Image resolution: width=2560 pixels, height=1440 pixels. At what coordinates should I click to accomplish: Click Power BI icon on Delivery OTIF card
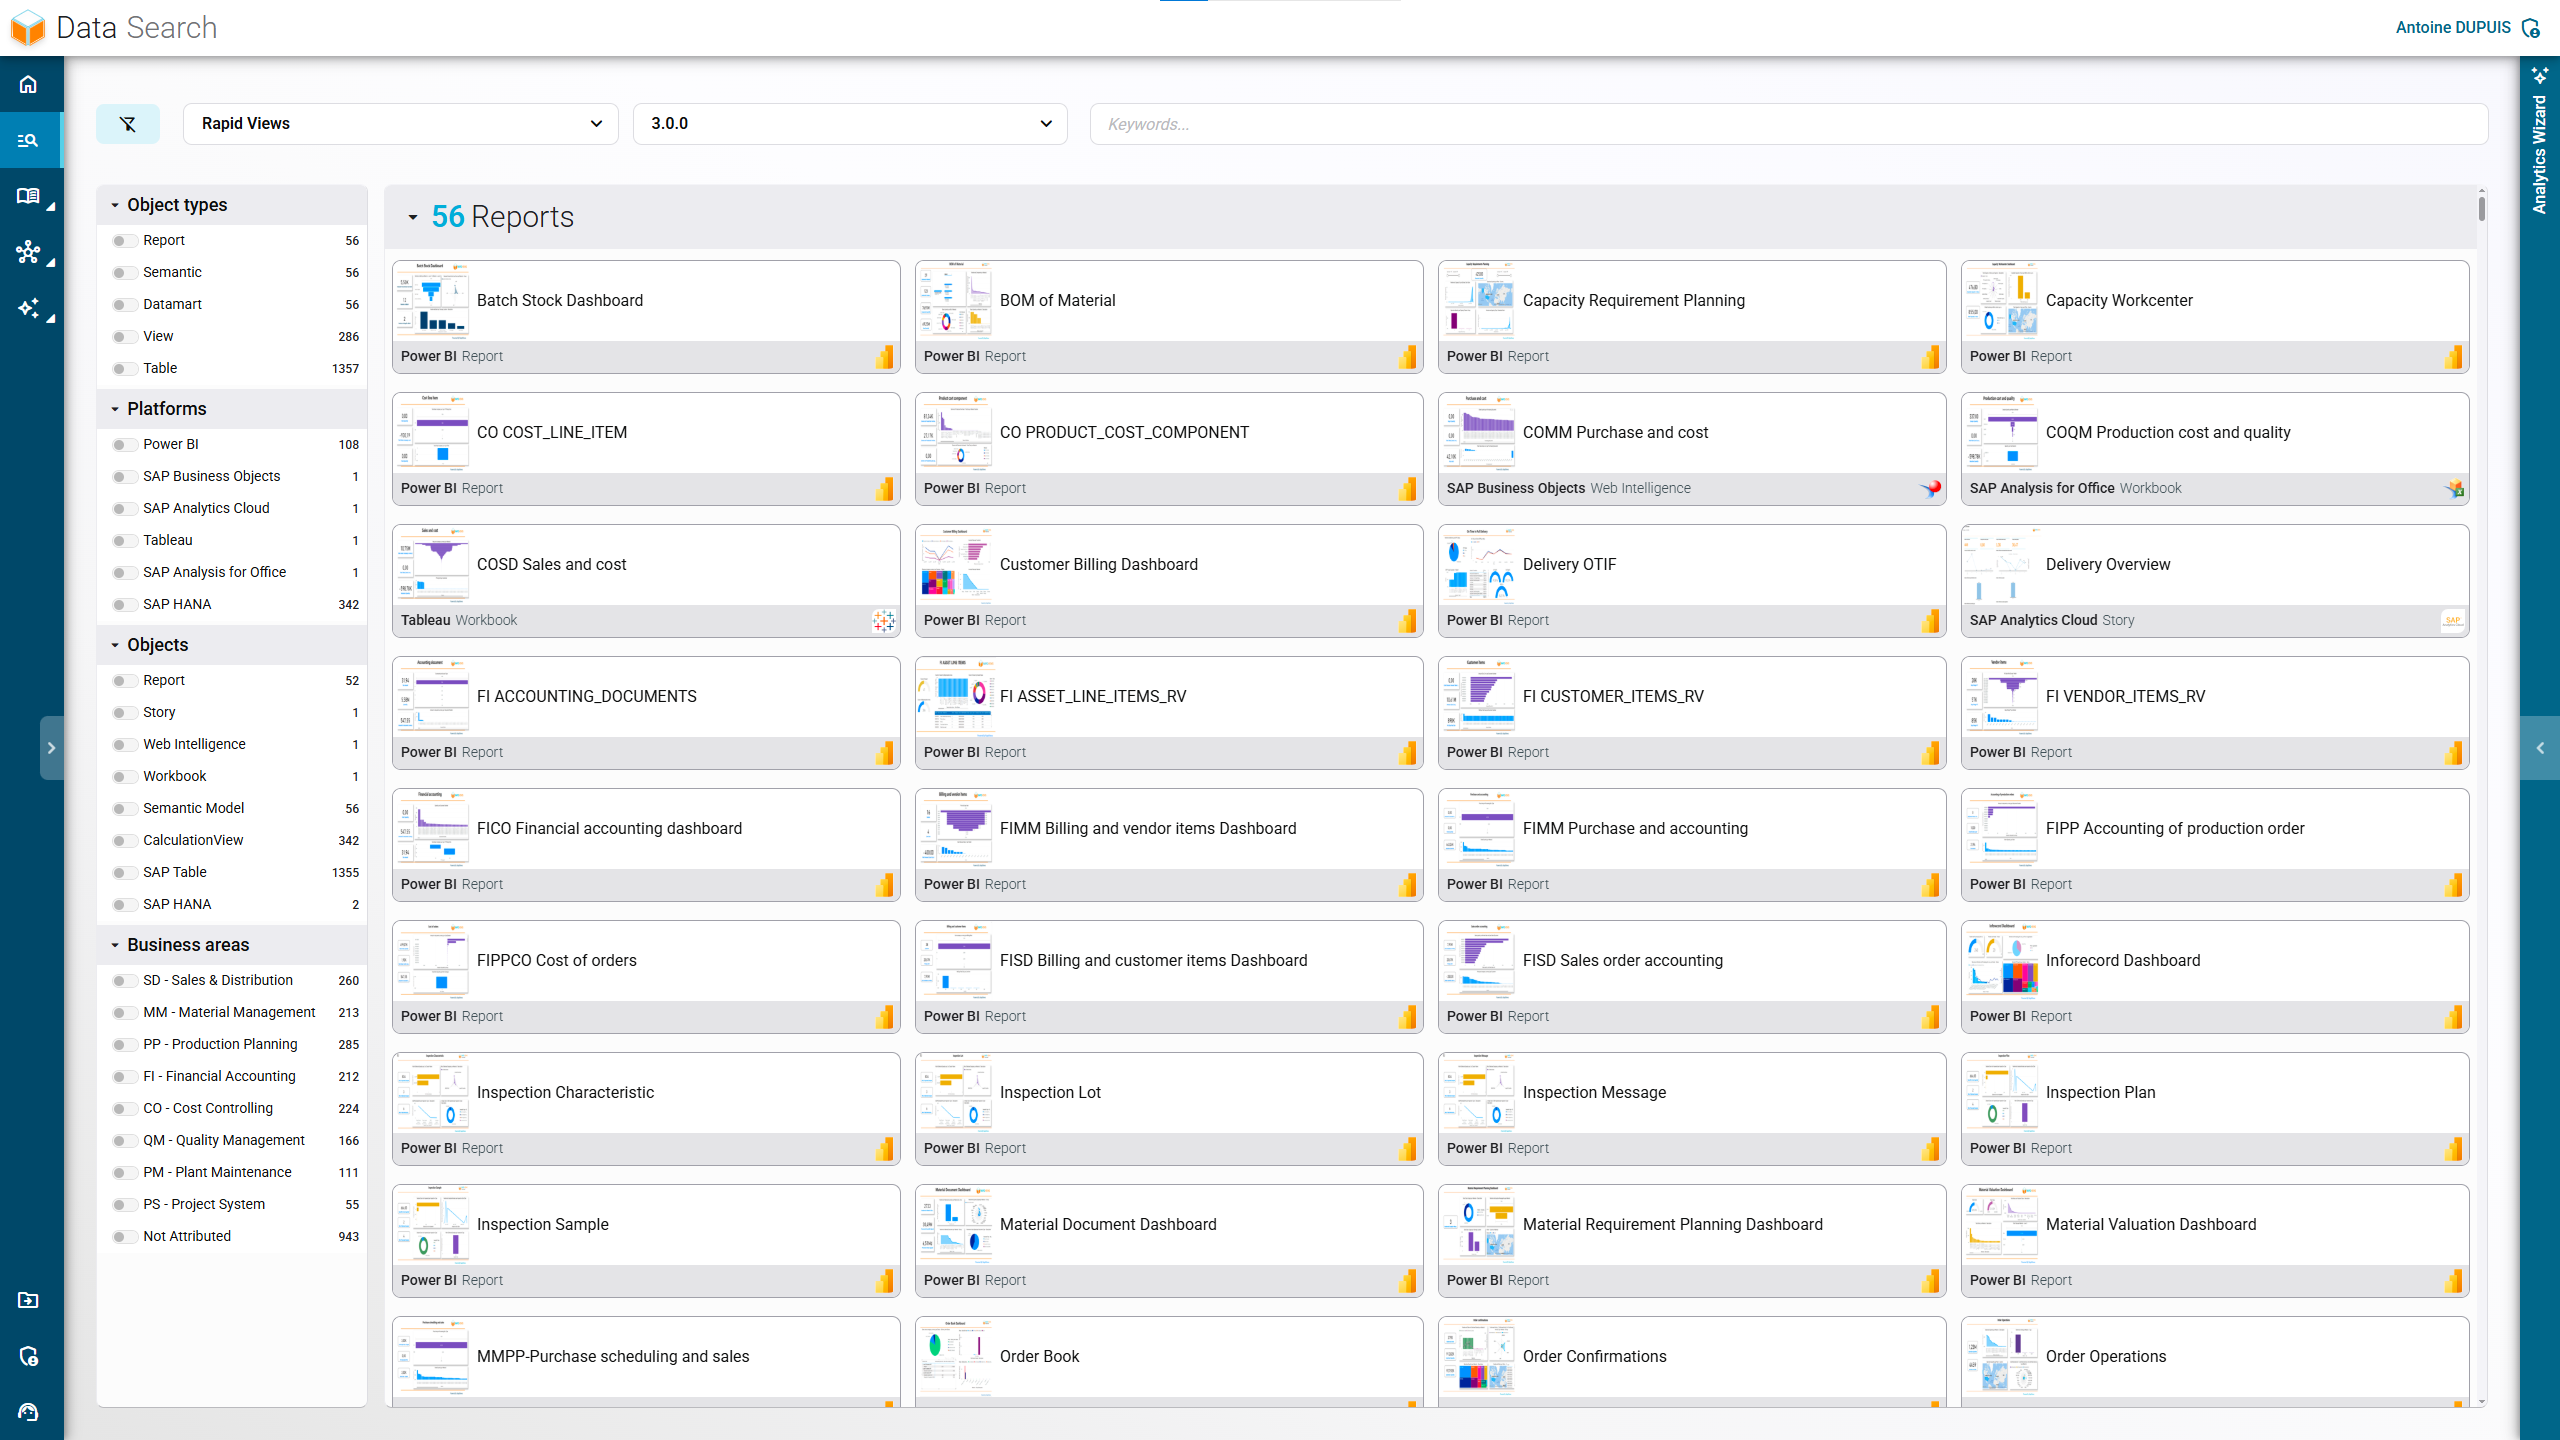click(1931, 621)
